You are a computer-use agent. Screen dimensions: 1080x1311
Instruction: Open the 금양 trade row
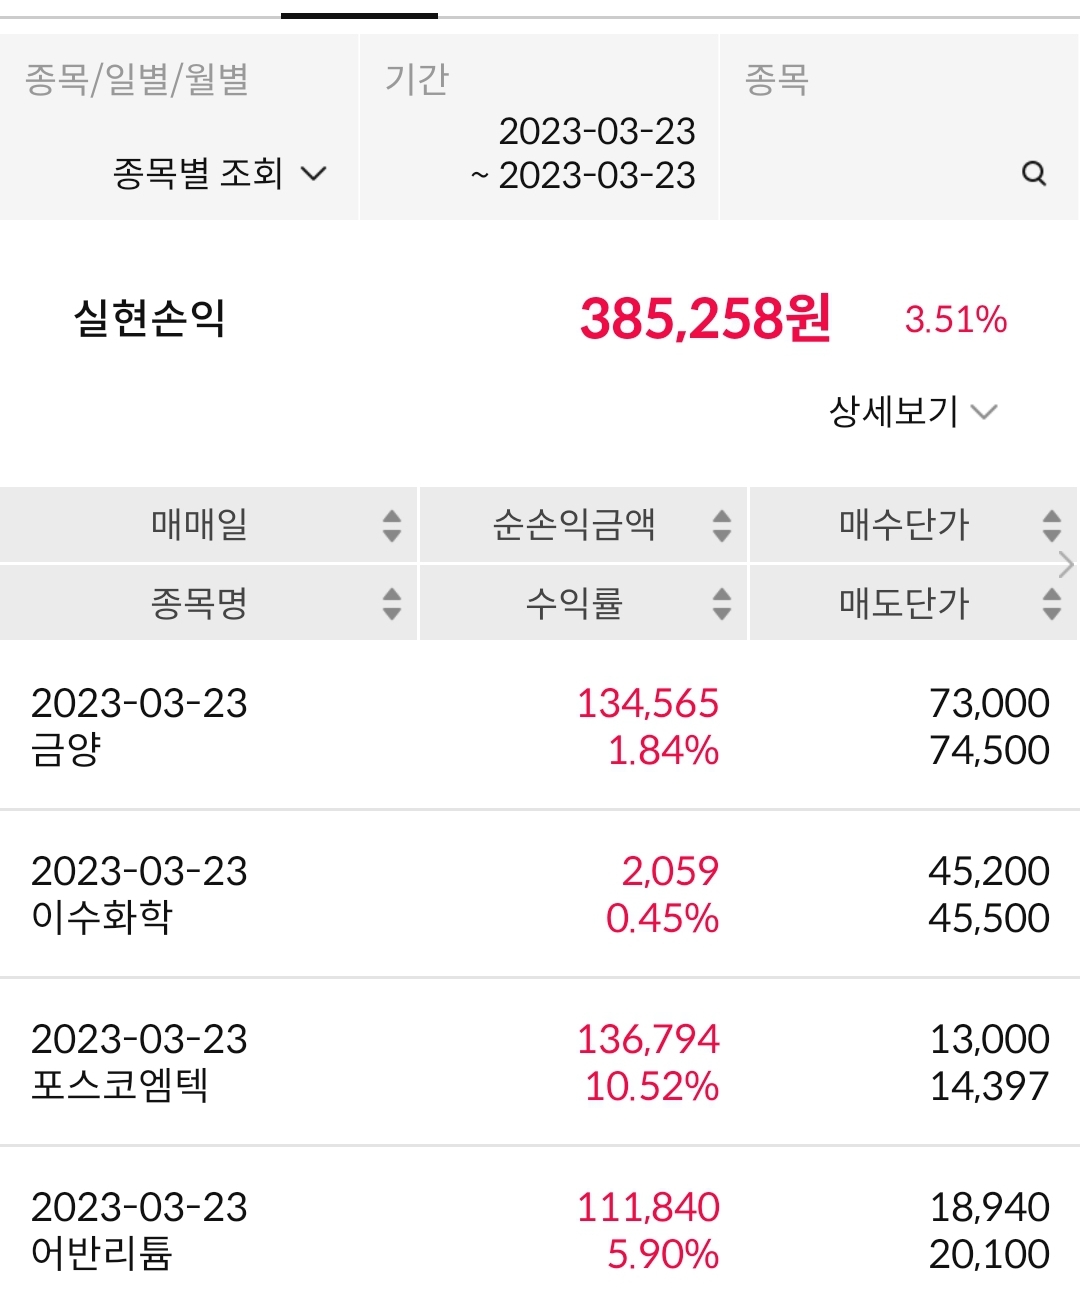pyautogui.click(x=540, y=726)
